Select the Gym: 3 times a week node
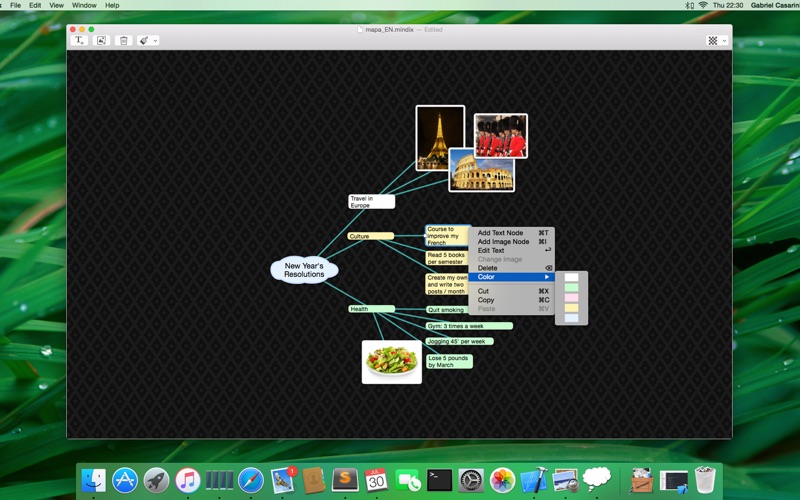The height and width of the screenshot is (500, 800). [469, 326]
